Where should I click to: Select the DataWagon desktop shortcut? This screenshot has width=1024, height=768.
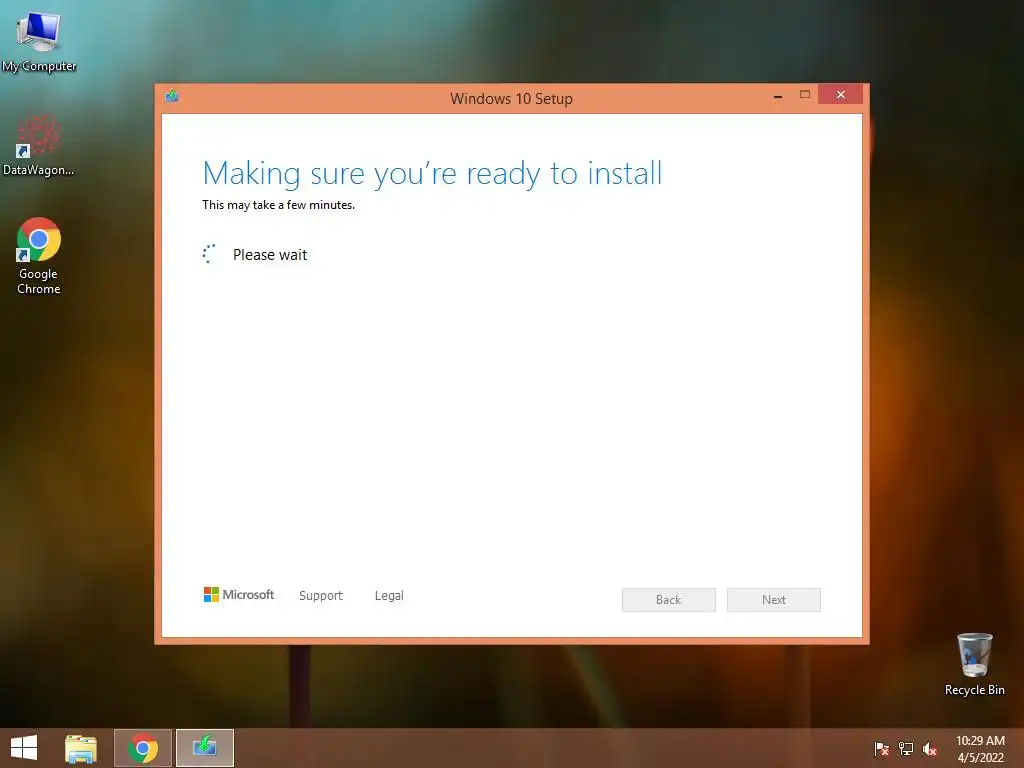point(39,145)
